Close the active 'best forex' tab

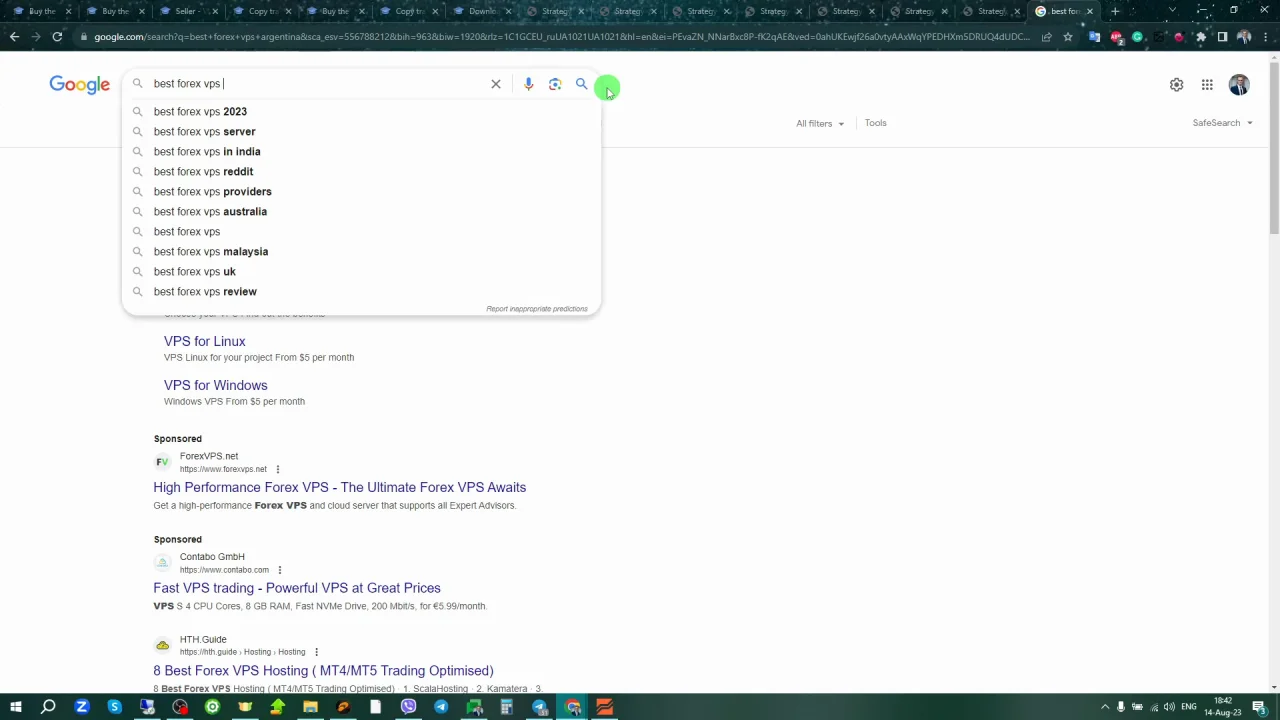click(x=1090, y=11)
